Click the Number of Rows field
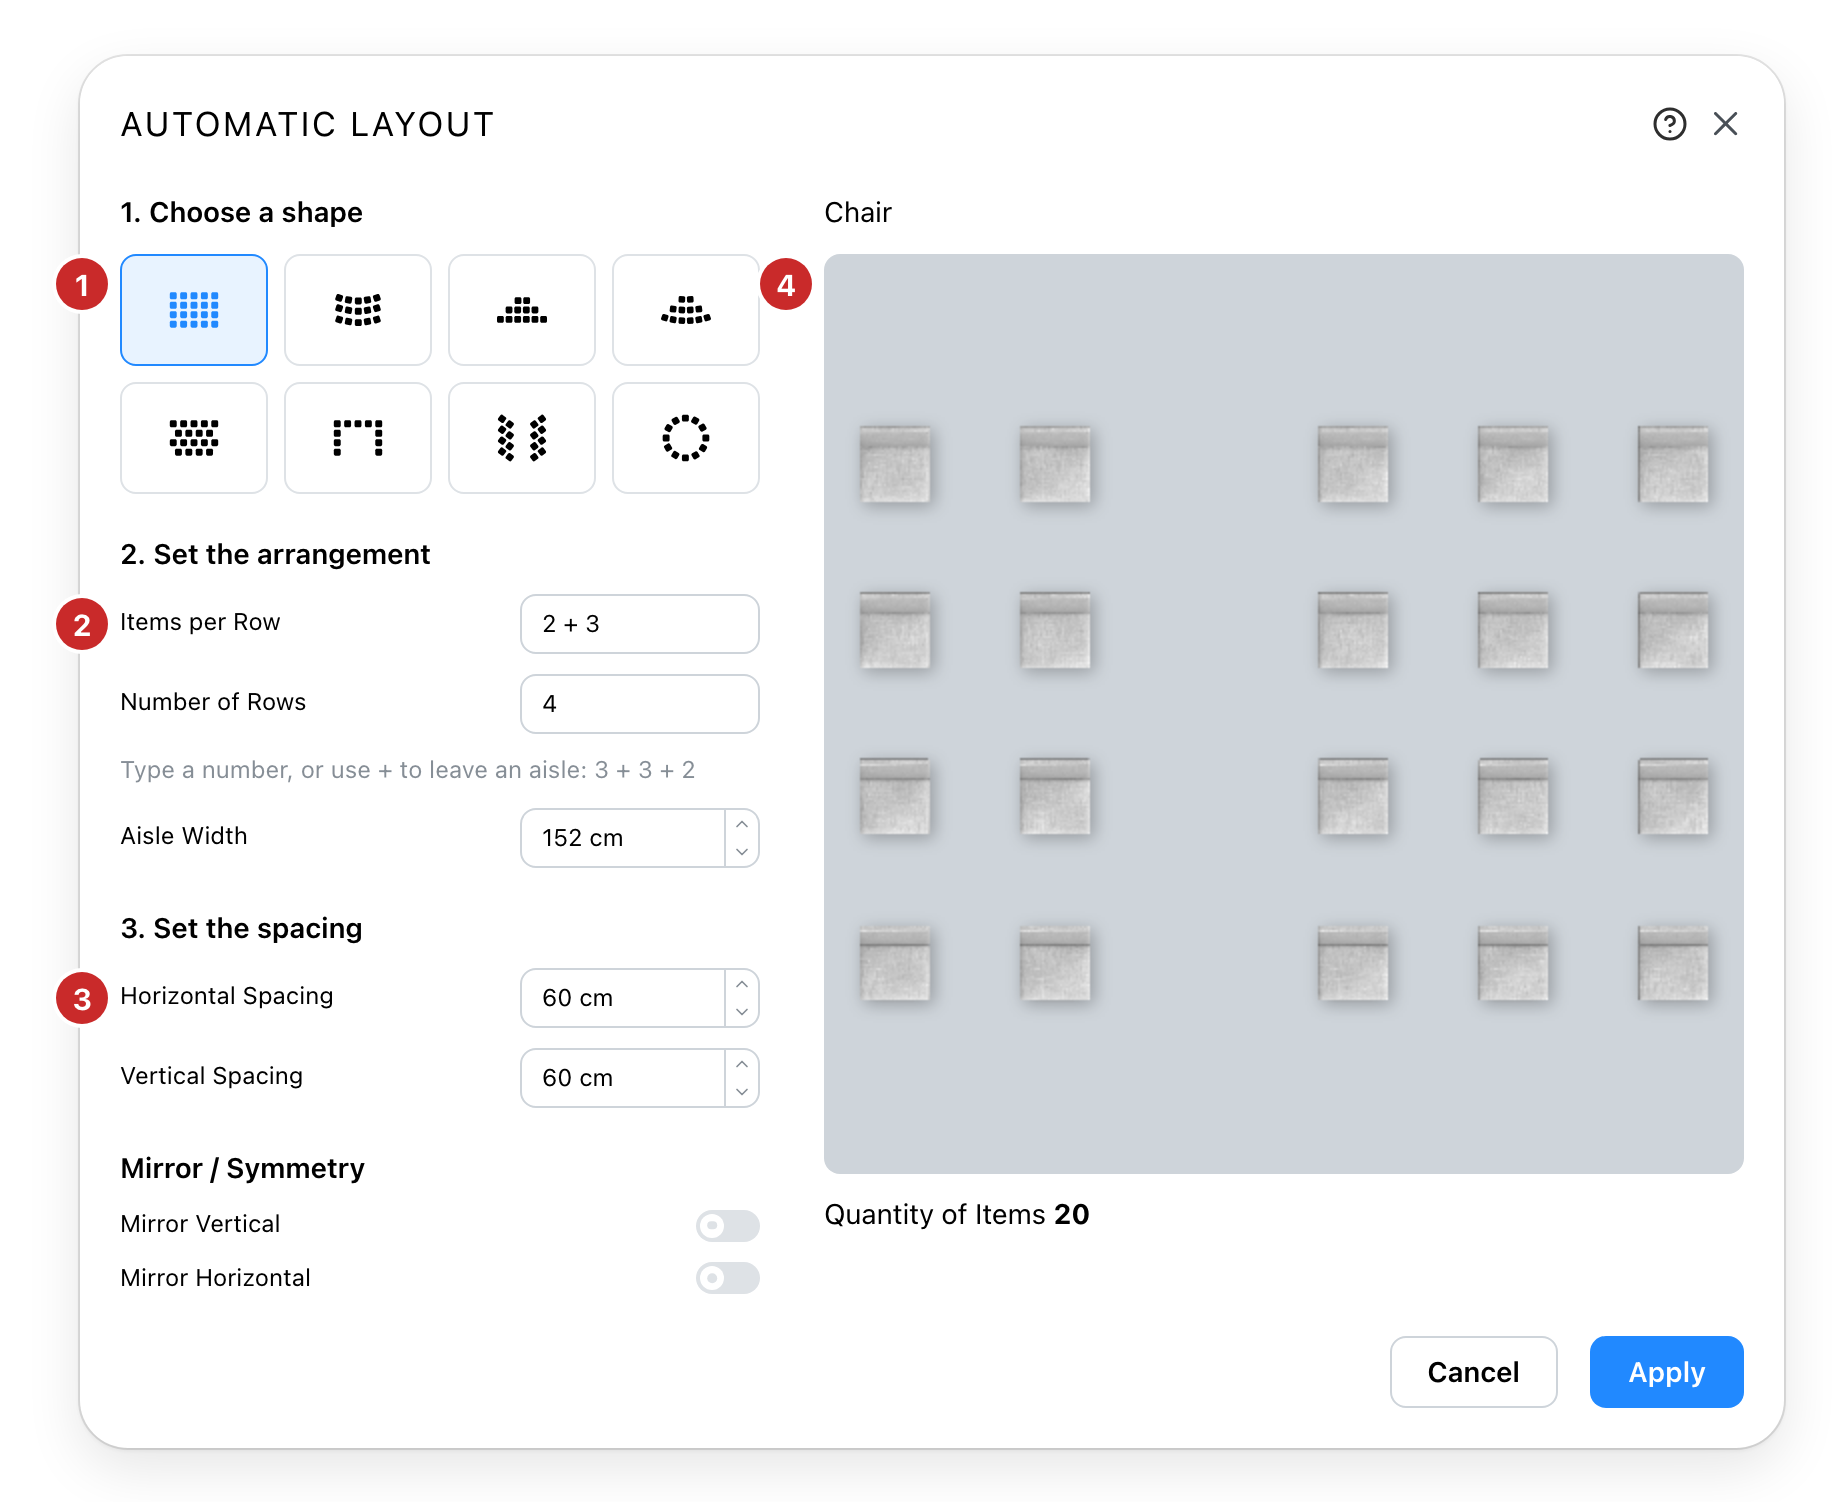The image size is (1840, 1502). [x=640, y=704]
